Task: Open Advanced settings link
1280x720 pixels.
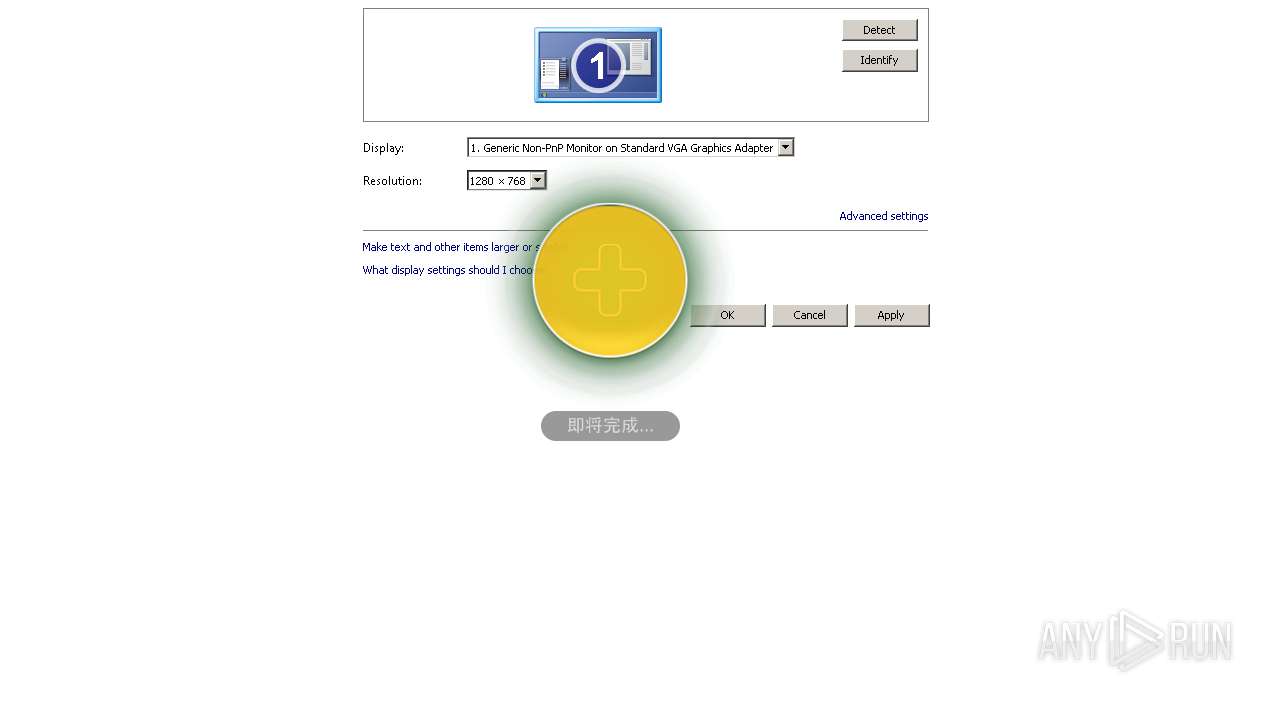Action: coord(884,216)
